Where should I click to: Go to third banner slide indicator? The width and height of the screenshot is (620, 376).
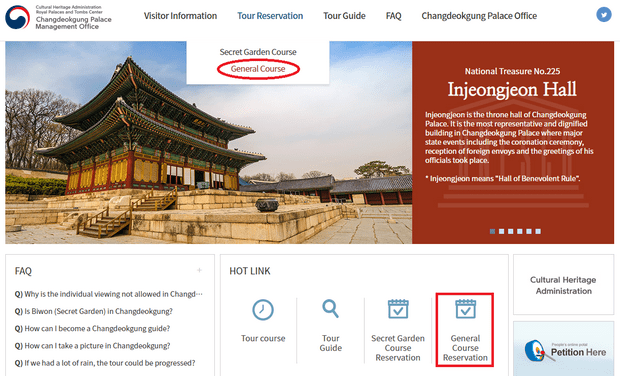click(510, 231)
